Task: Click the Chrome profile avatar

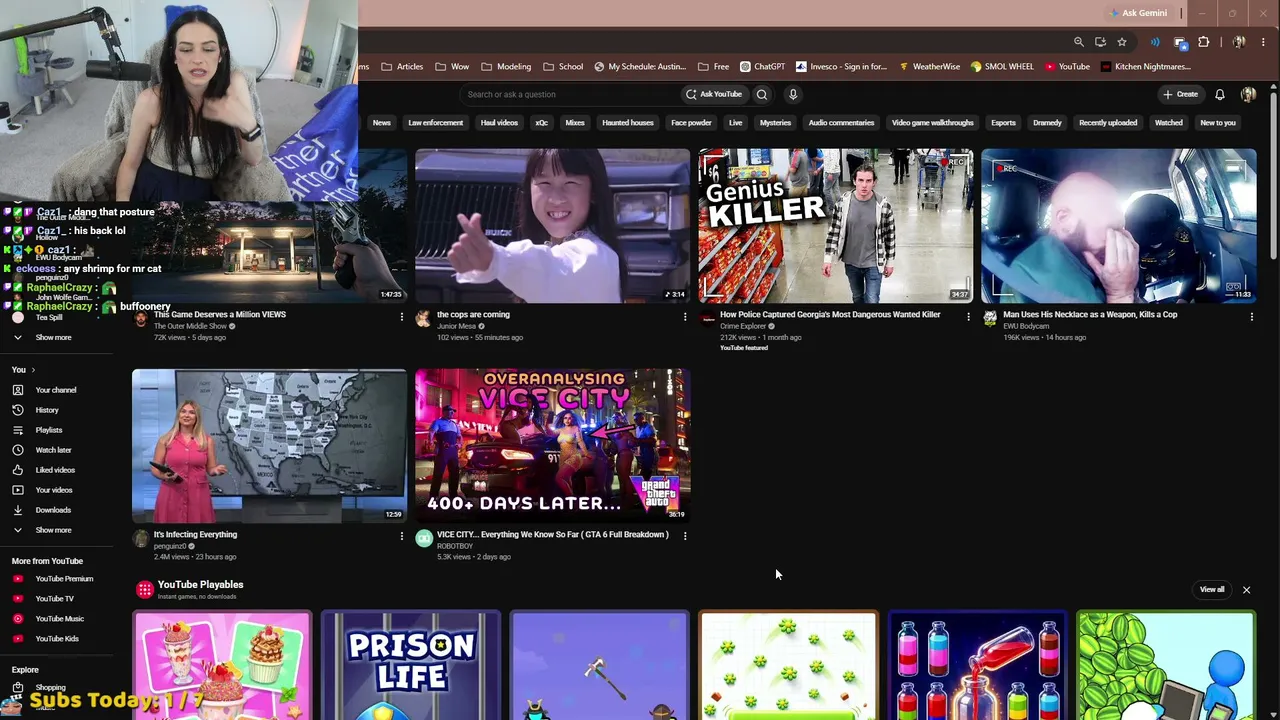Action: (x=1239, y=42)
